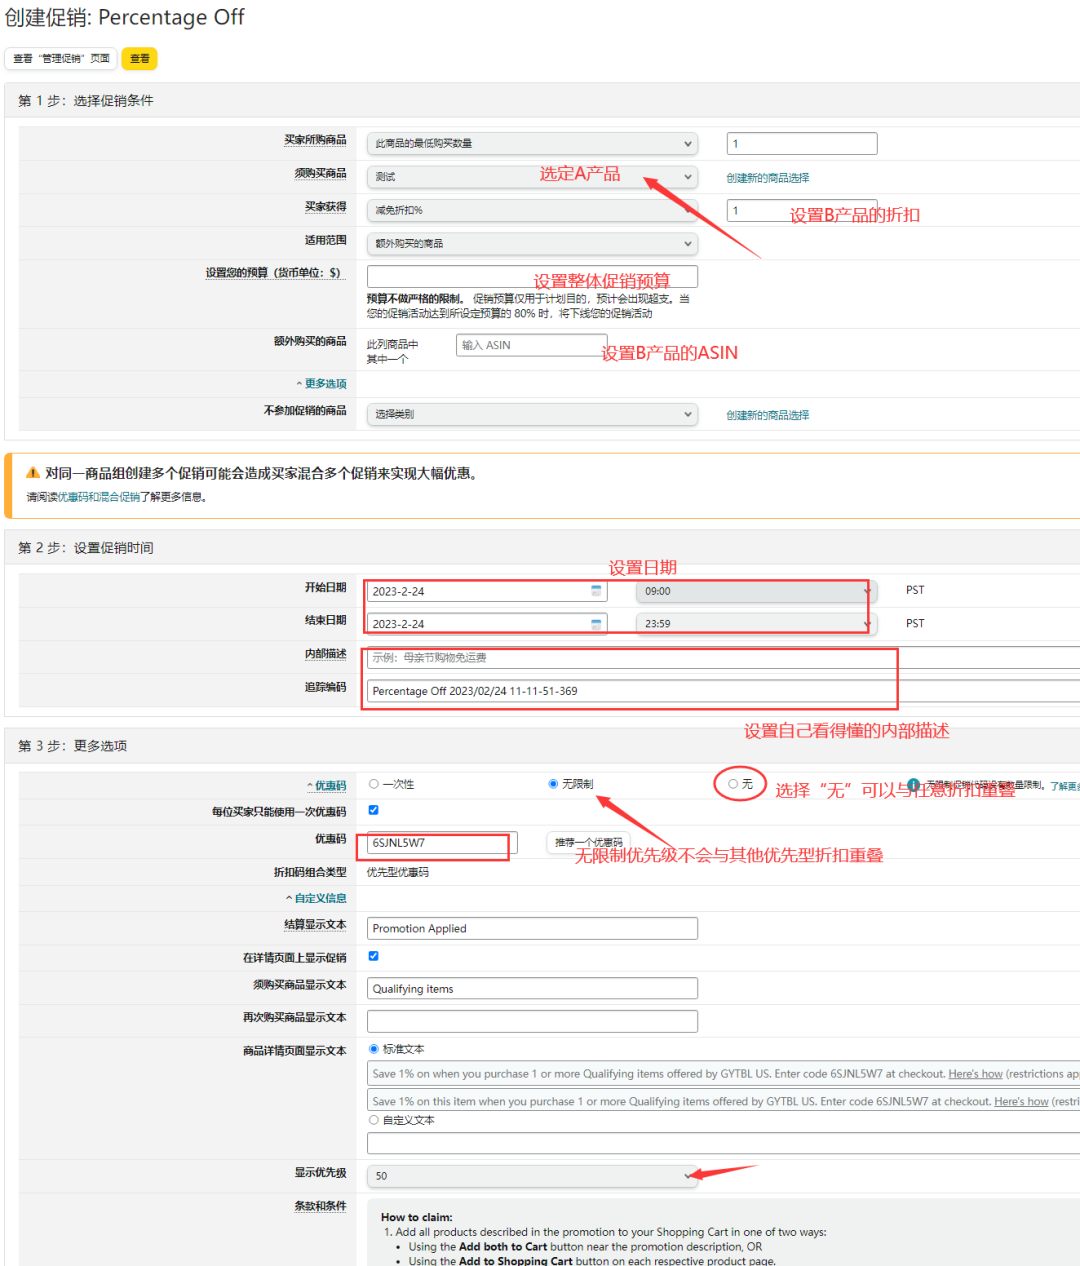Click the orange warning triangle icon
The image size is (1080, 1266).
(33, 473)
